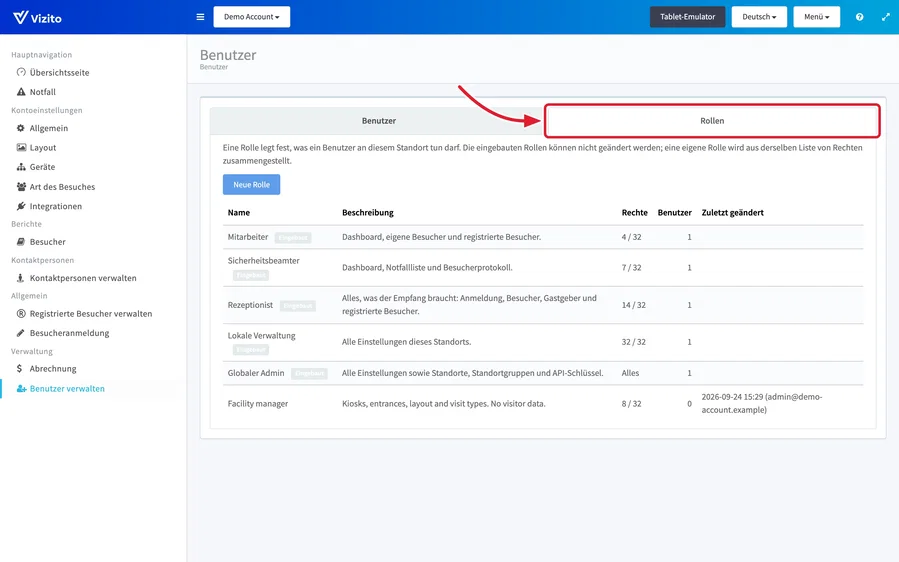
Task: Click the built-in badge beside Globaler Admin
Action: pyautogui.click(x=310, y=373)
